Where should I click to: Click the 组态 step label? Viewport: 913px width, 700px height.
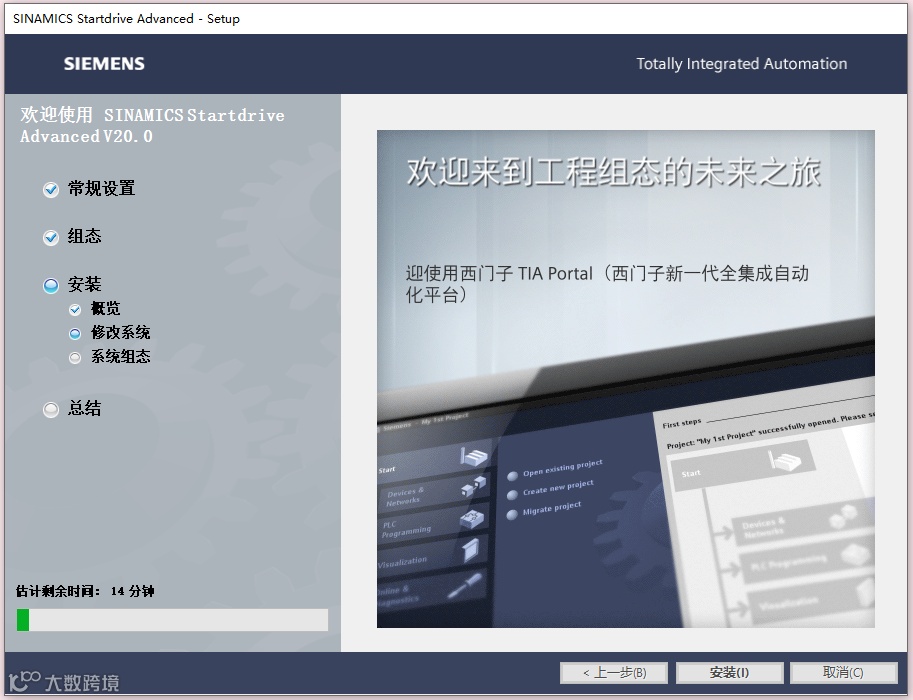coord(84,236)
